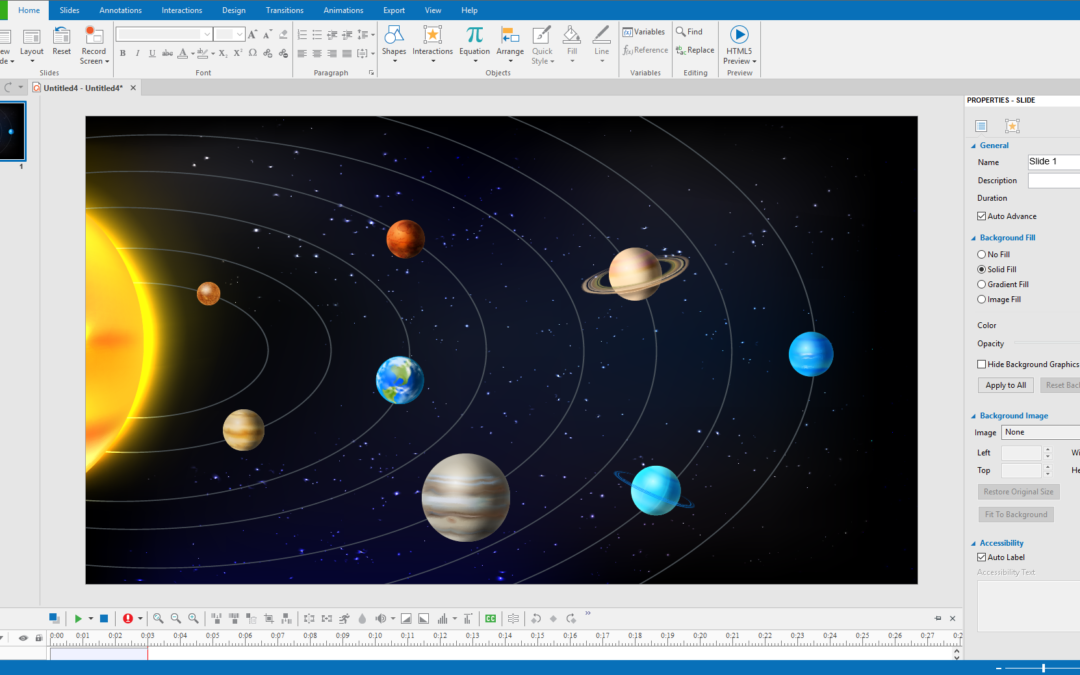Image resolution: width=1080 pixels, height=675 pixels.
Task: Select the Replace tool
Action: [695, 49]
